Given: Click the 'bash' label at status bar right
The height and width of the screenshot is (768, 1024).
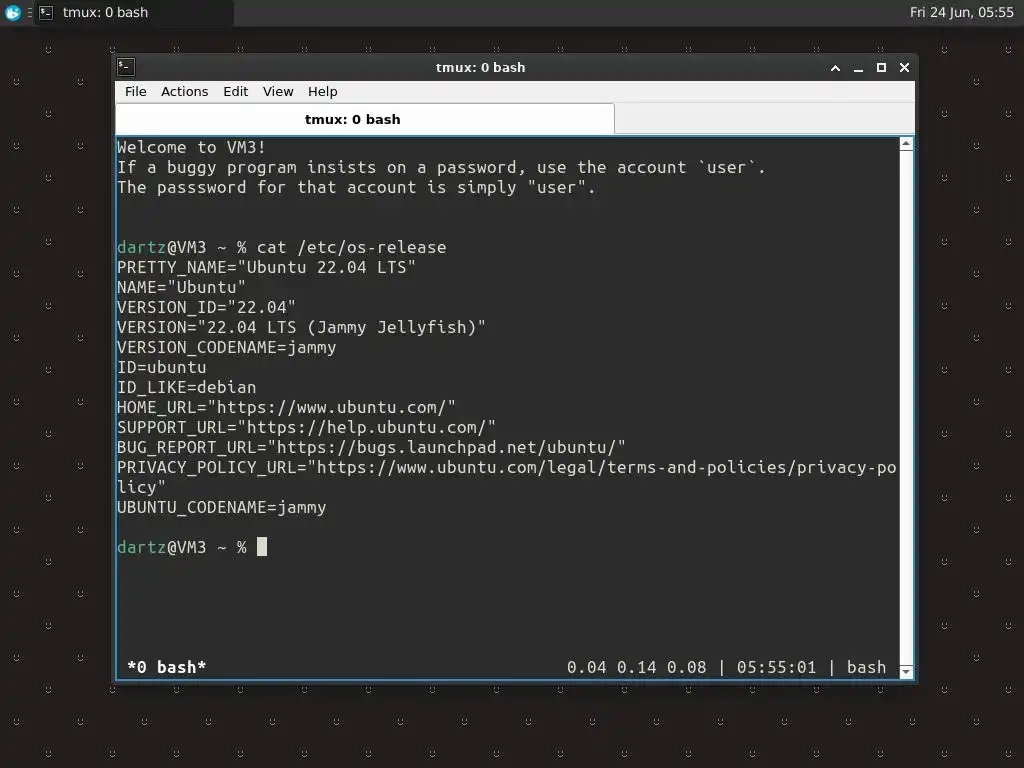Looking at the screenshot, I should [867, 667].
